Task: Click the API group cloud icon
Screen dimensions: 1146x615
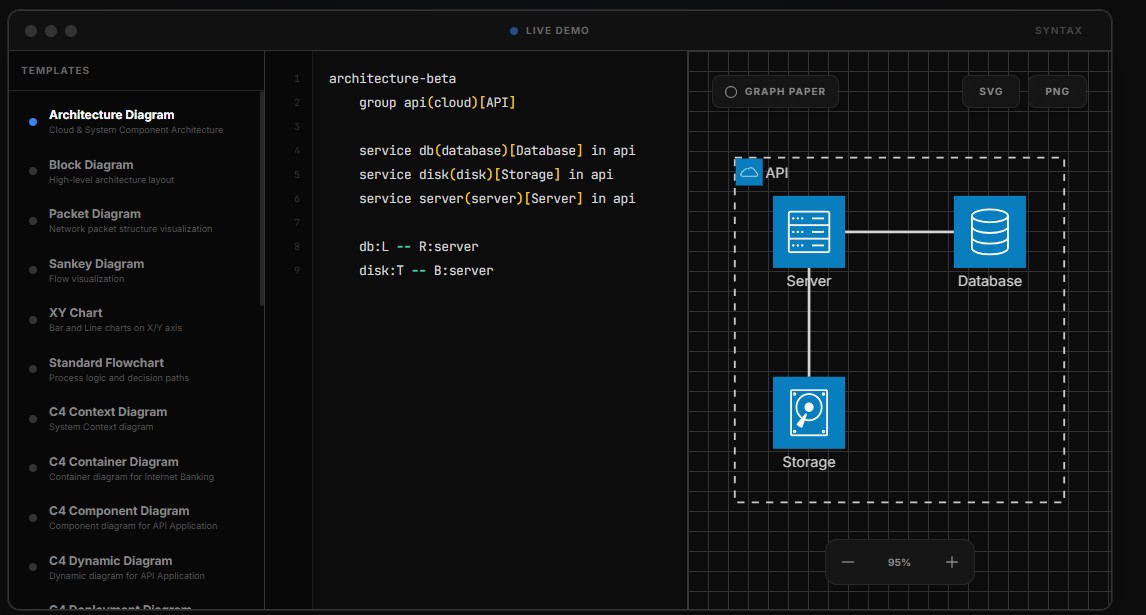Action: pos(749,171)
